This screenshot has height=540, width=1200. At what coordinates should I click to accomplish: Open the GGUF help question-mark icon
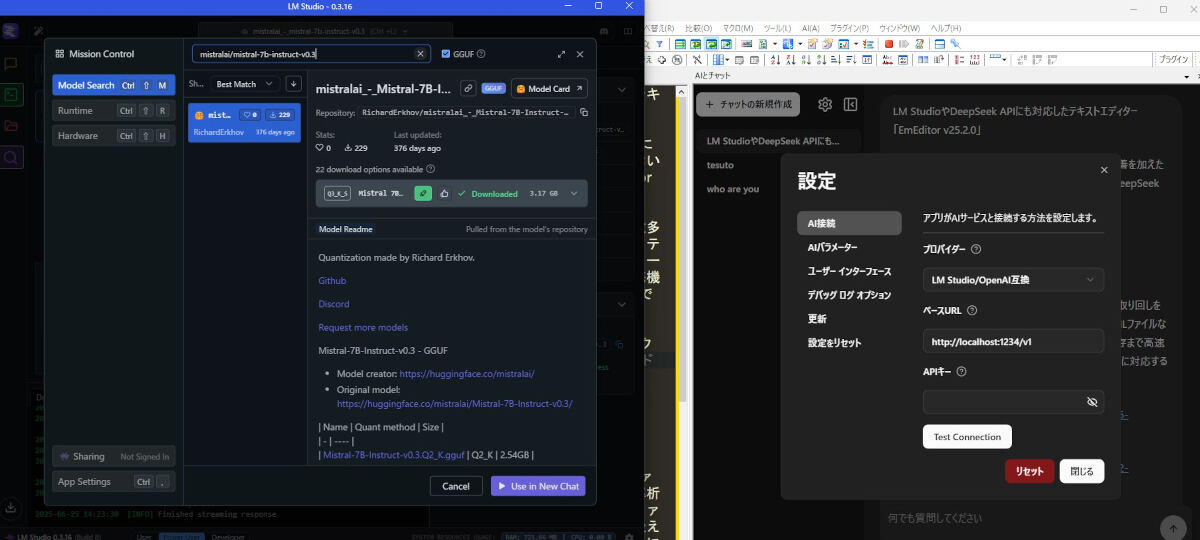(481, 54)
